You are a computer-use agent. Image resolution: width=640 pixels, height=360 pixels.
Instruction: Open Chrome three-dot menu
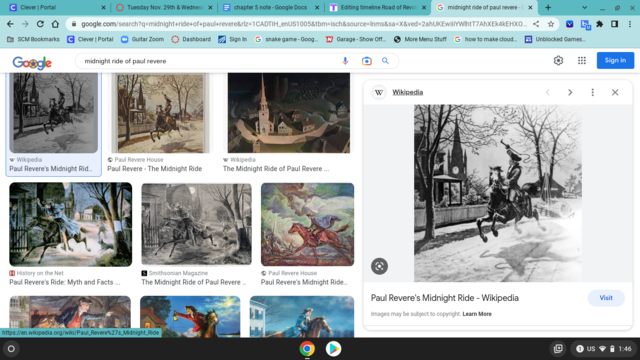(x=630, y=24)
